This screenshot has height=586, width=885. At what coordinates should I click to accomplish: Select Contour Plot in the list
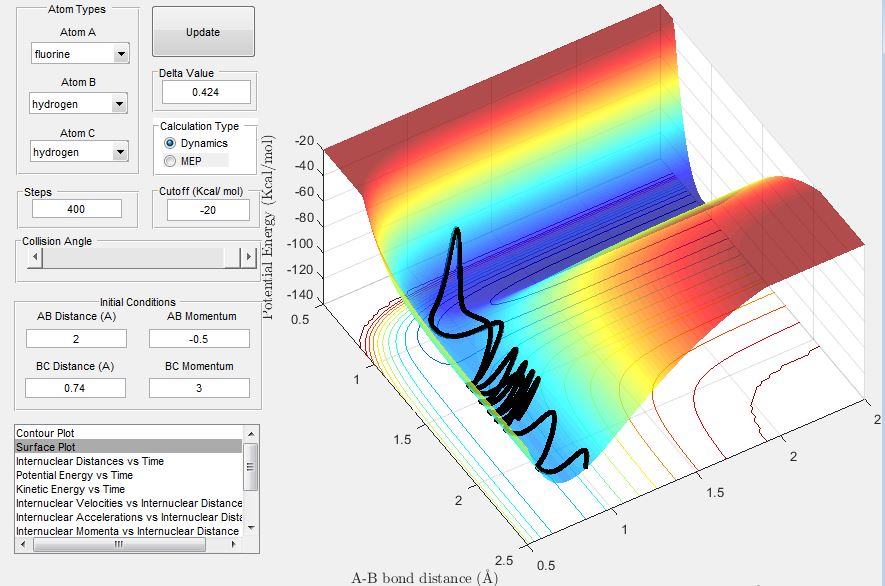tap(45, 433)
